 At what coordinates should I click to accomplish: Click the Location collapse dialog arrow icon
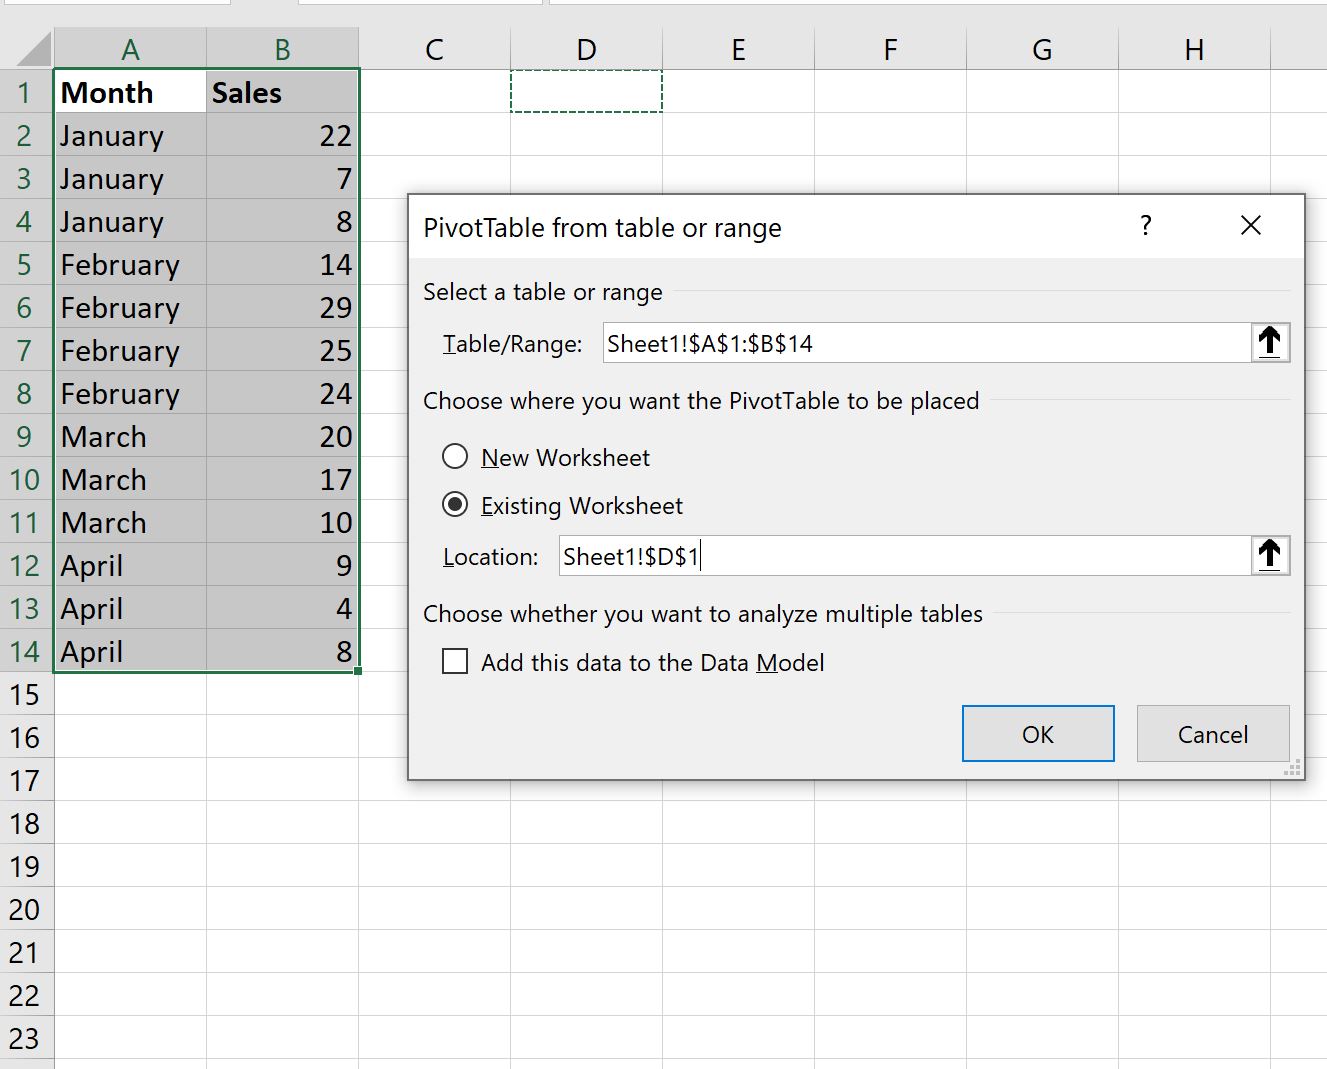(x=1269, y=555)
